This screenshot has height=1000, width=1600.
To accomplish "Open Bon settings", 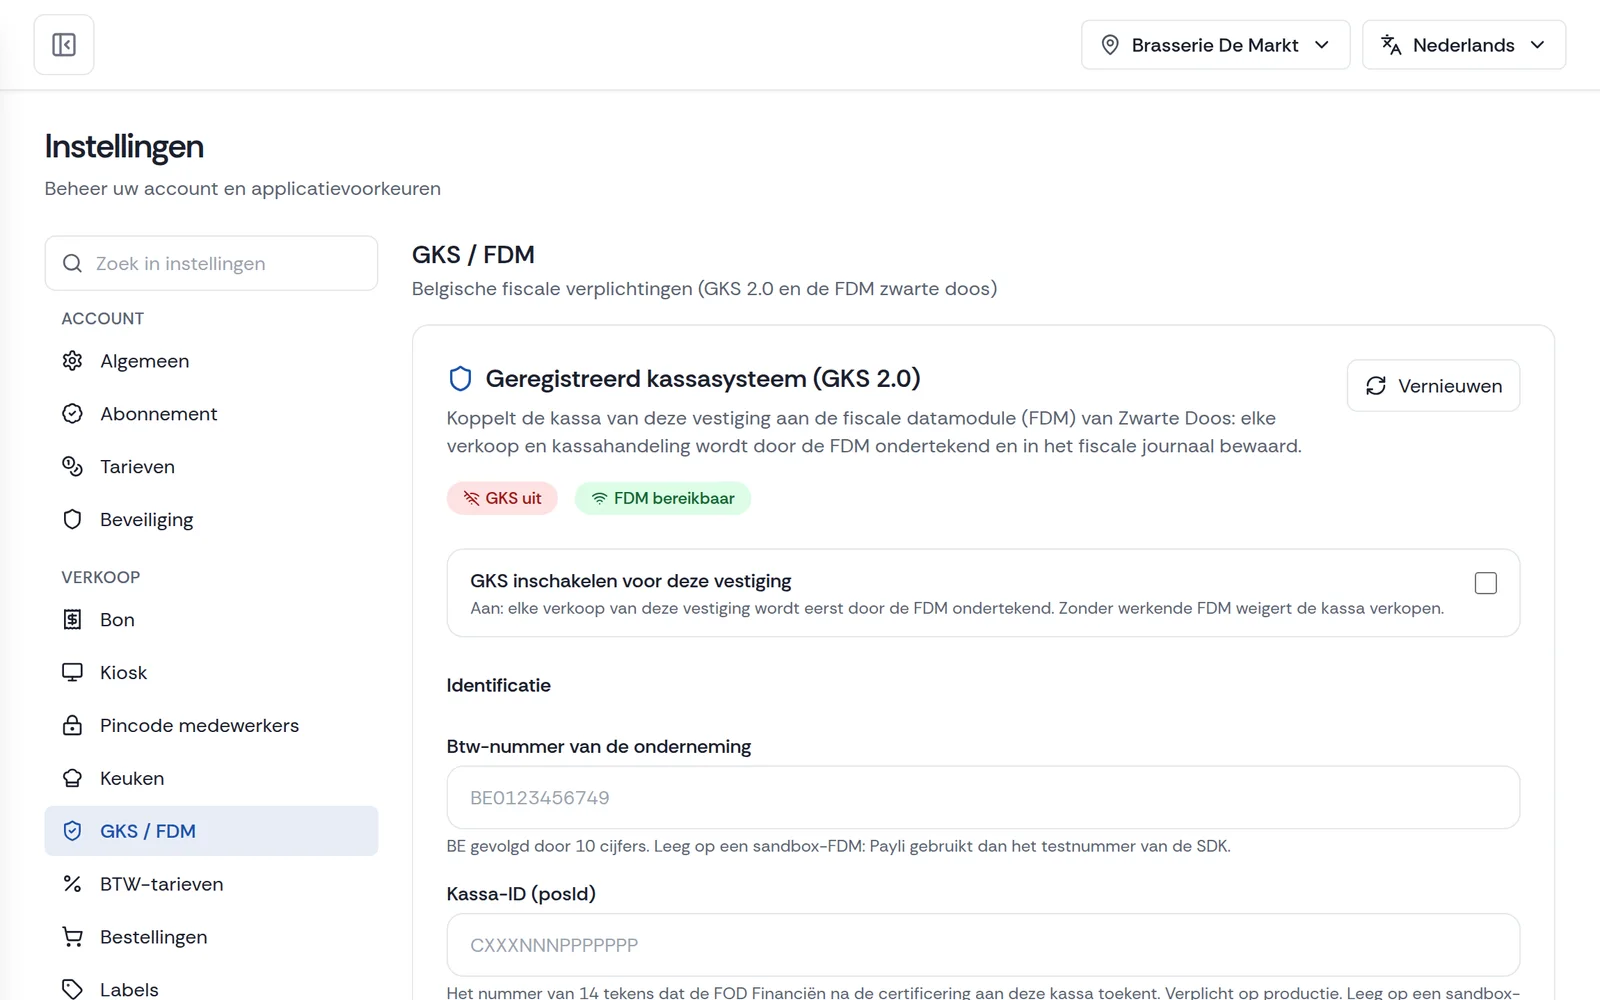I will click(x=211, y=620).
